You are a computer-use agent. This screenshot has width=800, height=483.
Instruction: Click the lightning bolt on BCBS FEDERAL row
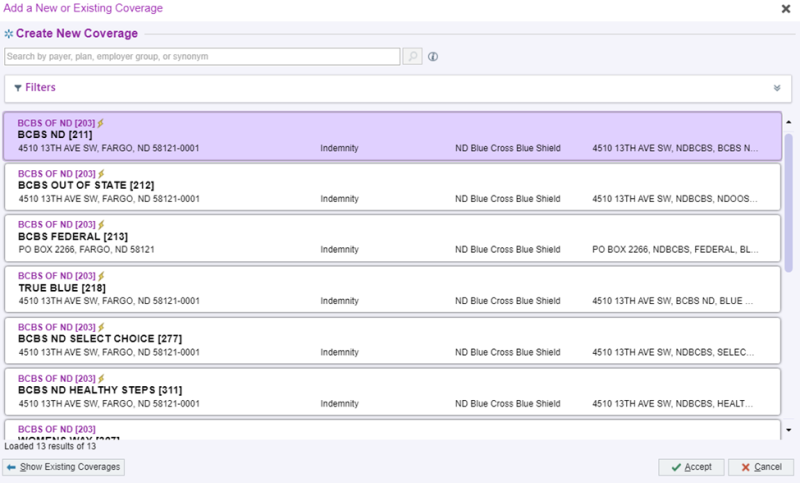pos(101,225)
